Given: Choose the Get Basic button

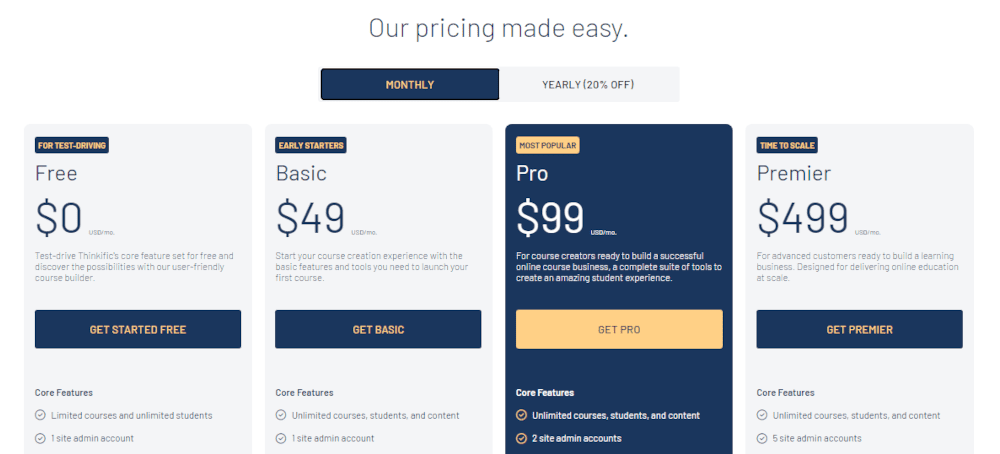Looking at the screenshot, I should click(378, 329).
